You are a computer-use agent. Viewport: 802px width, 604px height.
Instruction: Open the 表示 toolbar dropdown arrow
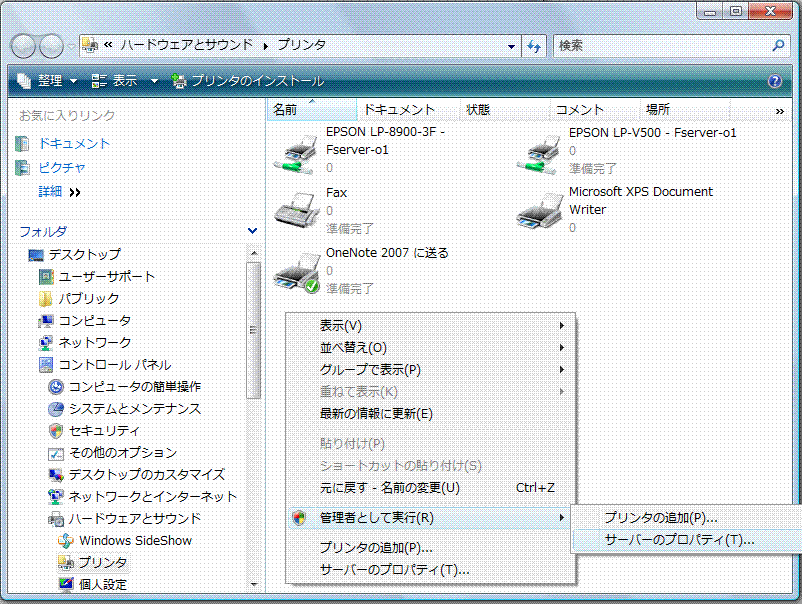(x=154, y=81)
